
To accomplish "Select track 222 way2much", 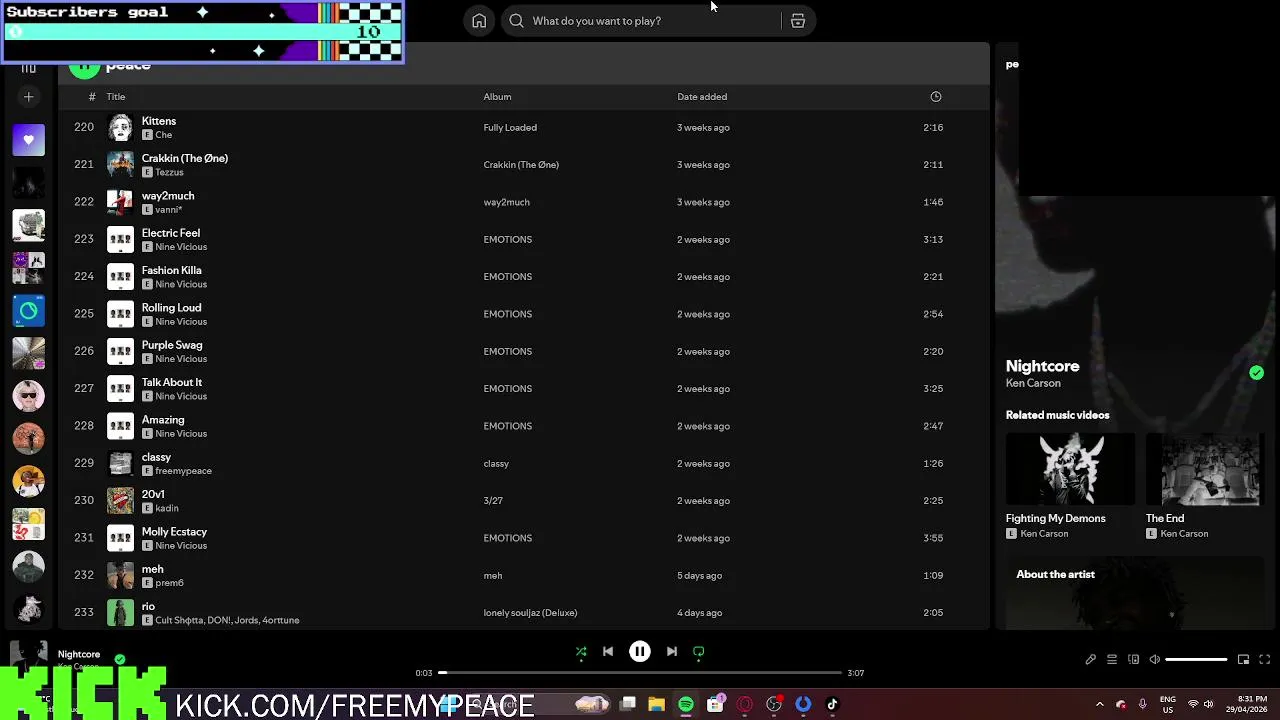I will tap(524, 202).
